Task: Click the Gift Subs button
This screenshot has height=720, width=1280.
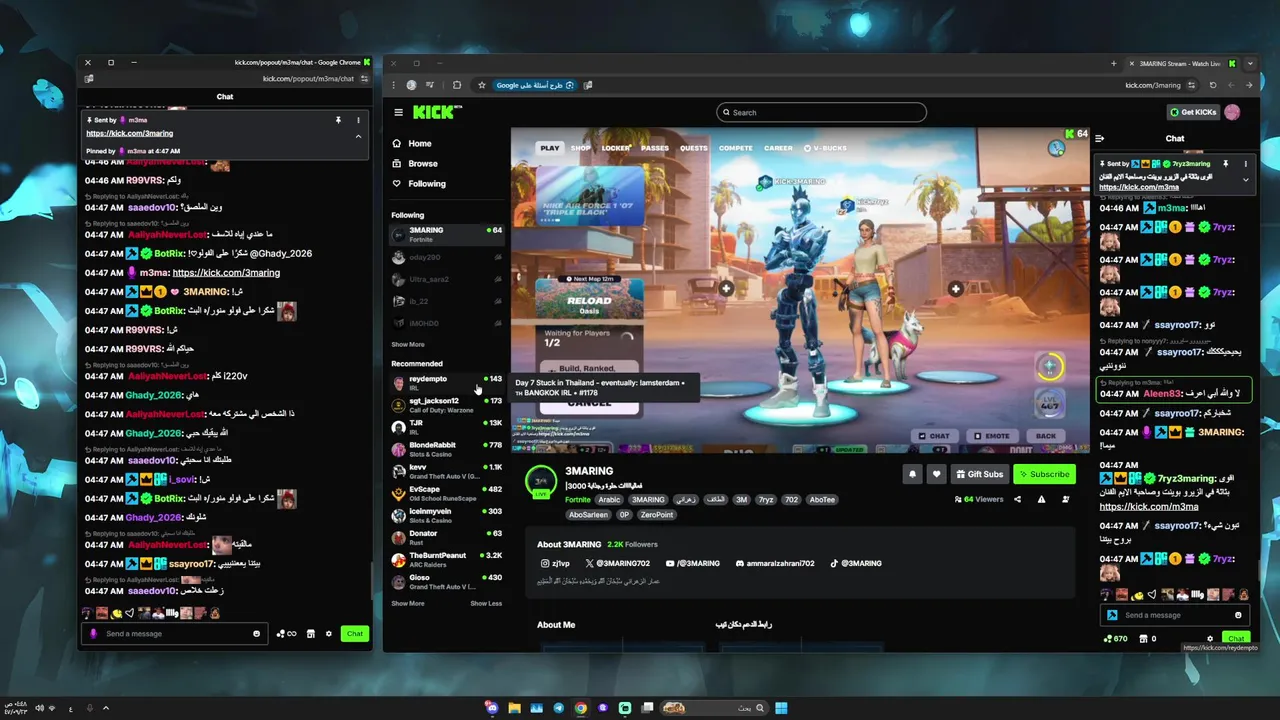Action: pyautogui.click(x=978, y=474)
